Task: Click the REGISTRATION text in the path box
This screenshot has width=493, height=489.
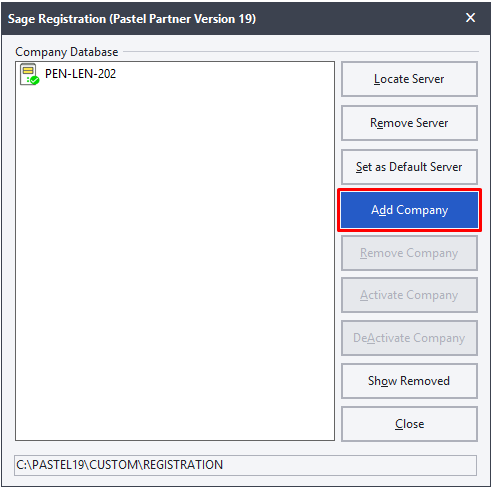Action: pos(183,465)
